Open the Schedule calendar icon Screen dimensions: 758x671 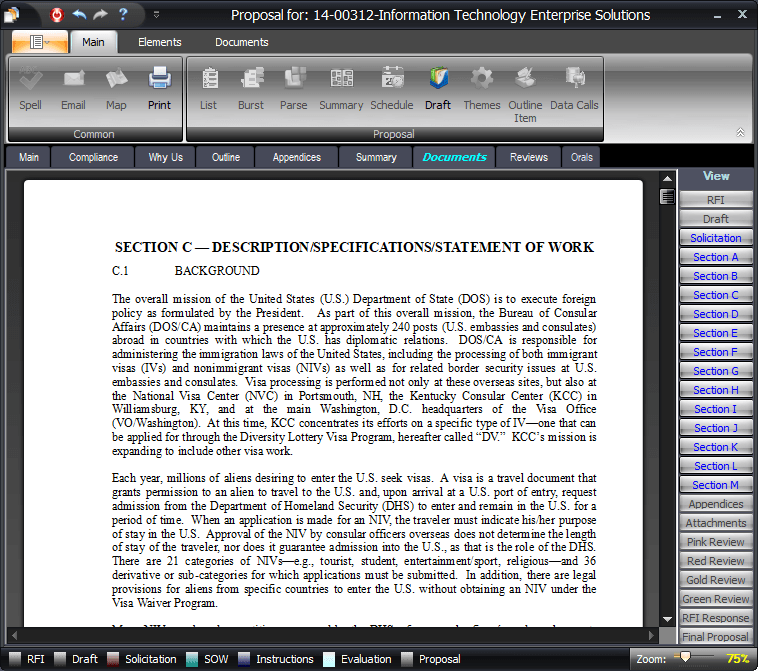(392, 78)
